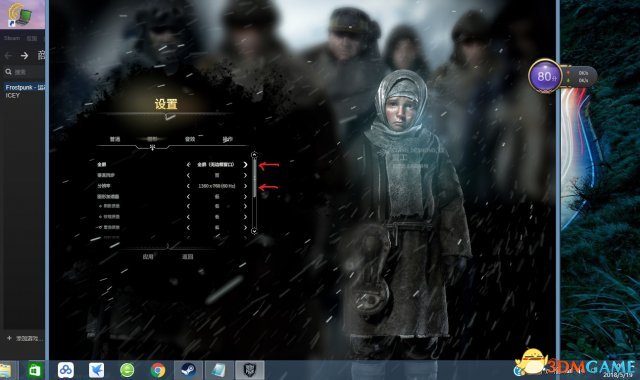Click the 全屏 setting label
The width and height of the screenshot is (640, 380).
[x=102, y=164]
